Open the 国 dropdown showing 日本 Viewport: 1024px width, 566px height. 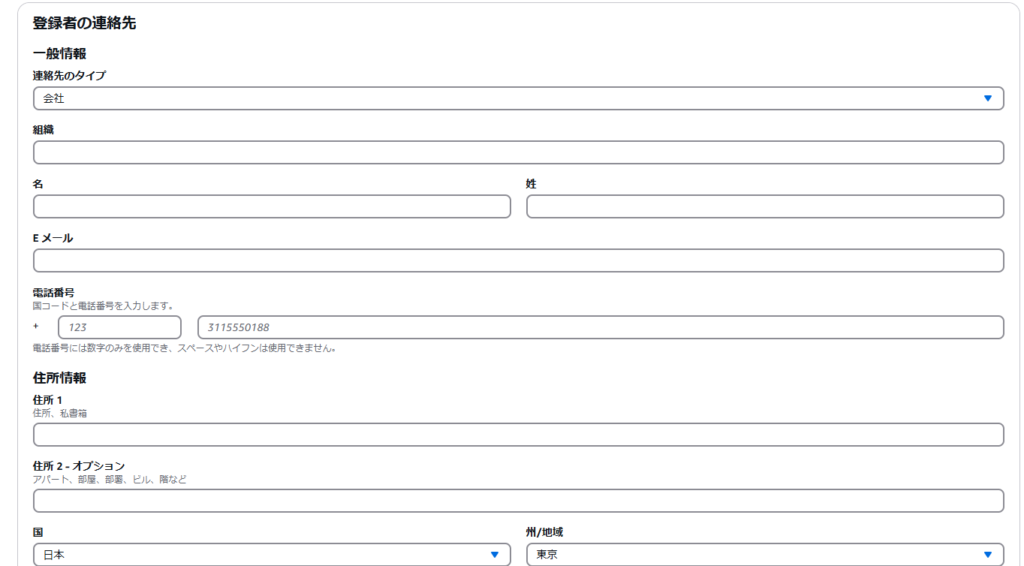tap(260, 554)
